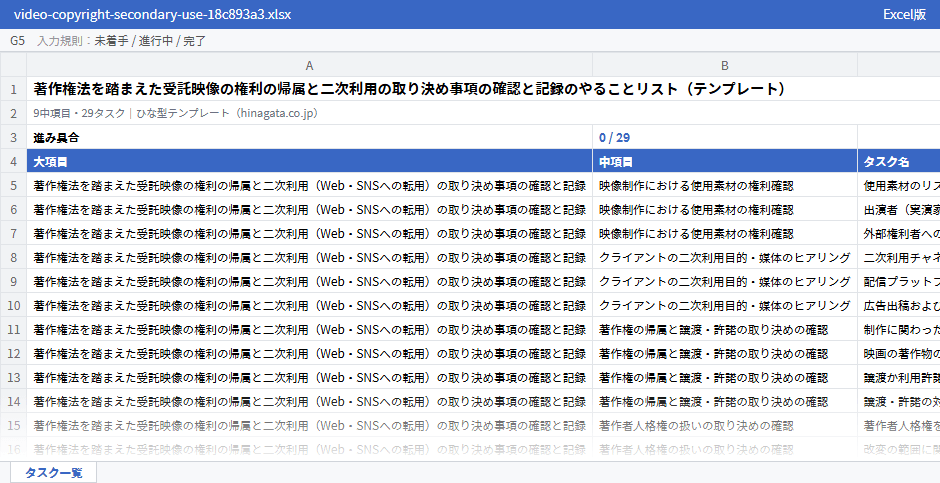Select cell B11 著作権の帰属と譲渡・許諾の取り決めの確認
This screenshot has width=940, height=483.
725,329
